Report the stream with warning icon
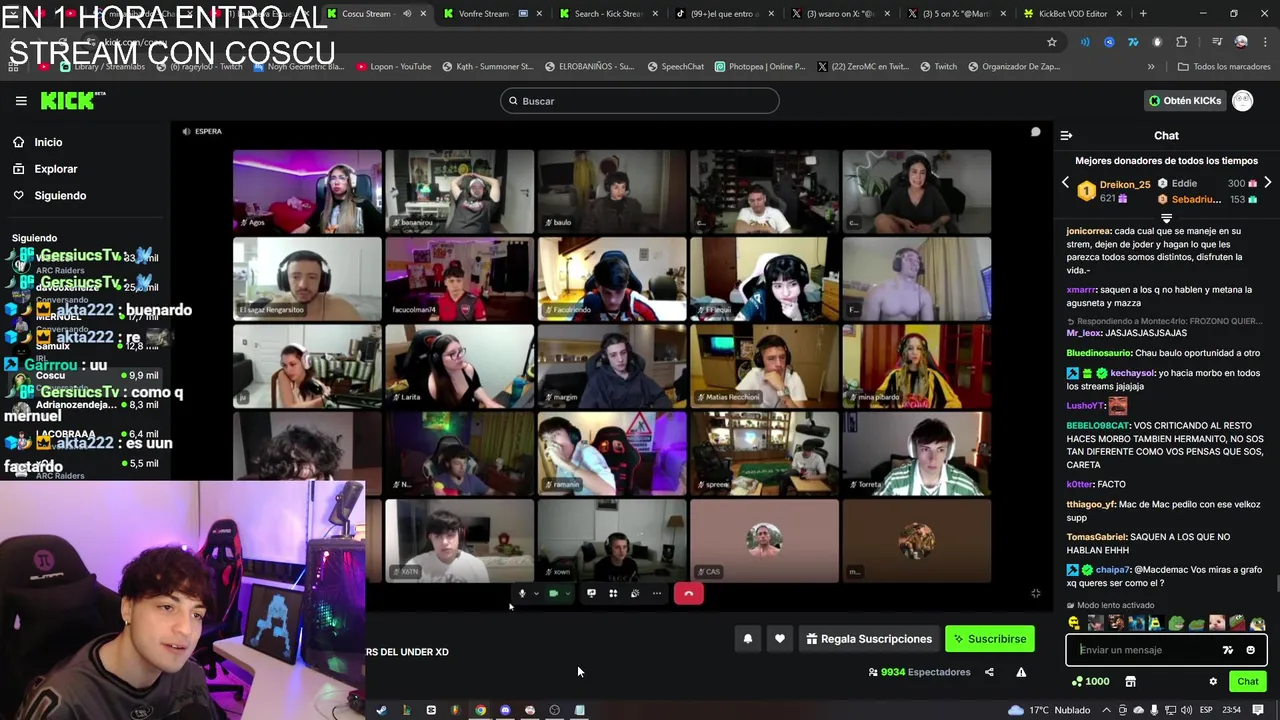 click(1021, 672)
